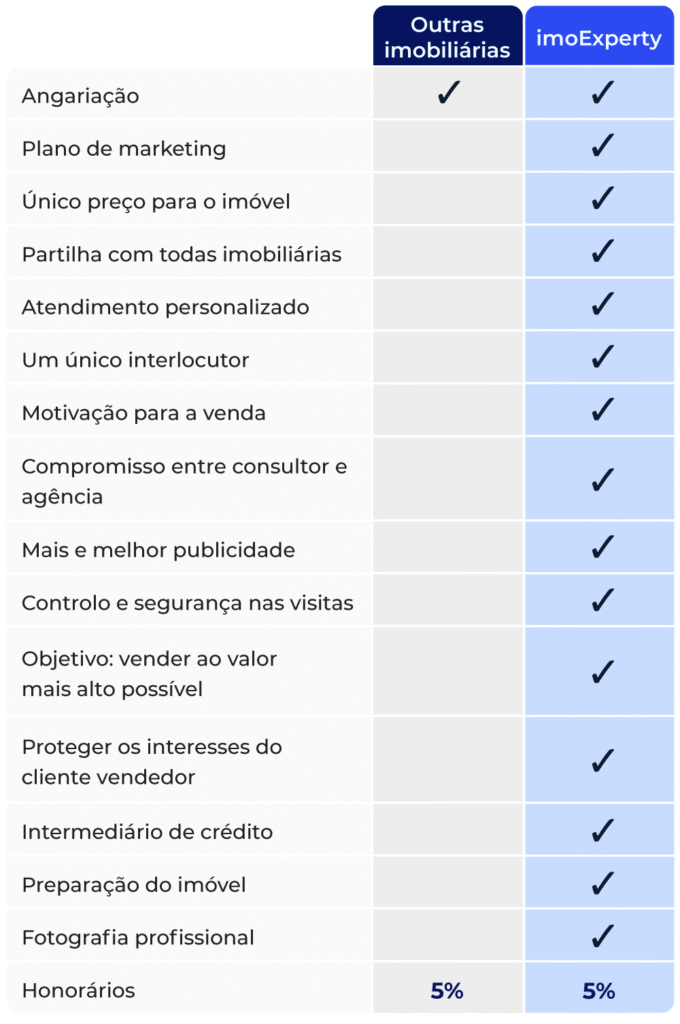This screenshot has width=680, height=1024.
Task: Click the checkmark for Único preço para o imóvel
Action: click(601, 200)
